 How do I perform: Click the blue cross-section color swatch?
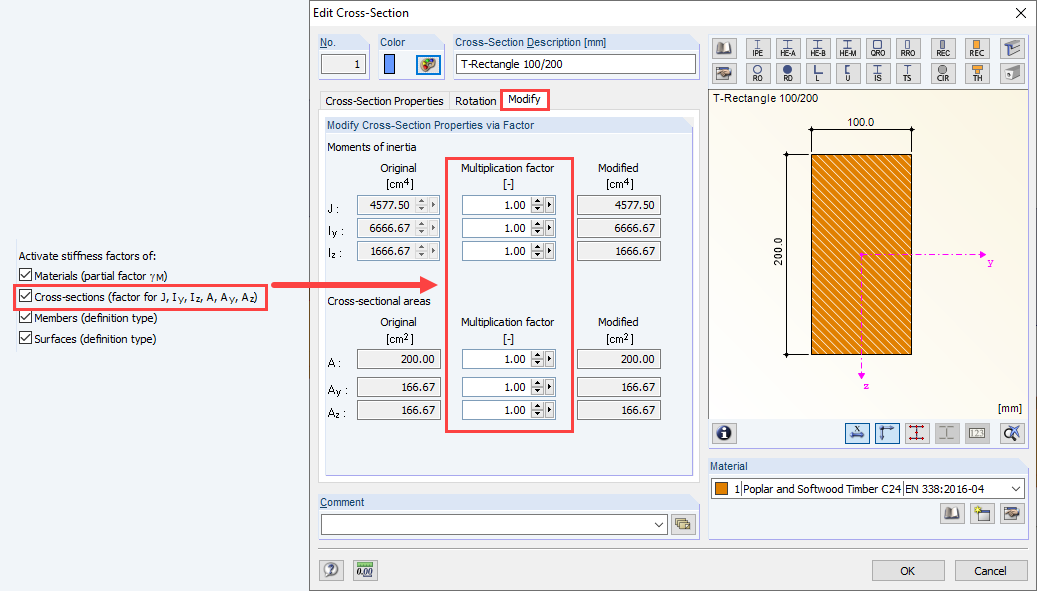390,64
